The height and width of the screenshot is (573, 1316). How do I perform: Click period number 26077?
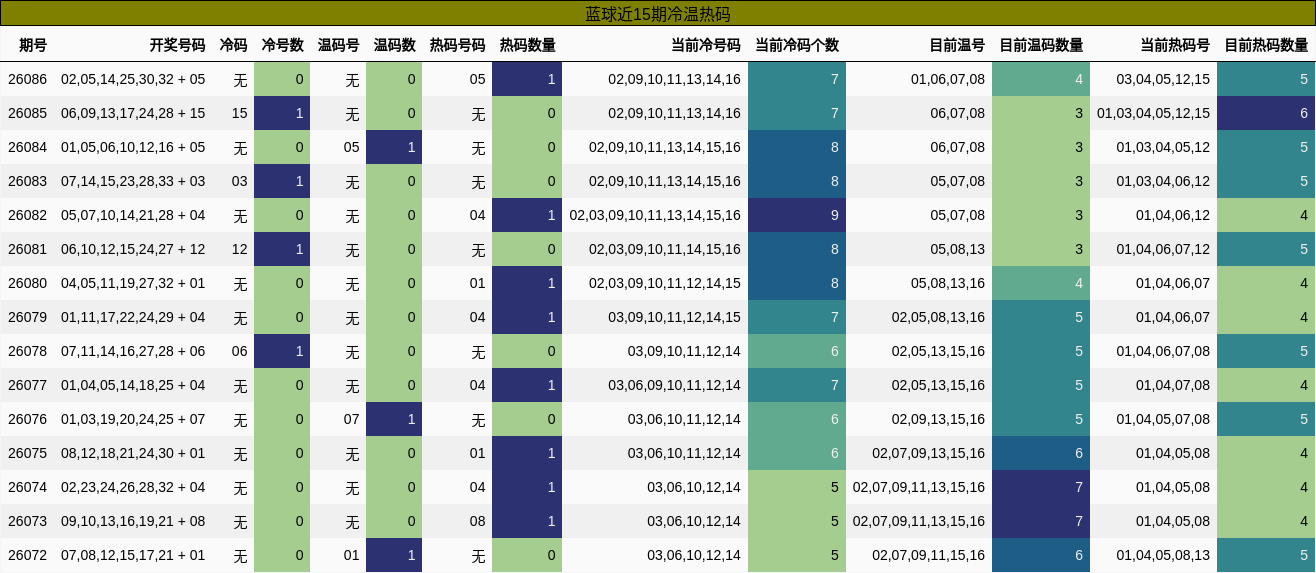click(27, 385)
